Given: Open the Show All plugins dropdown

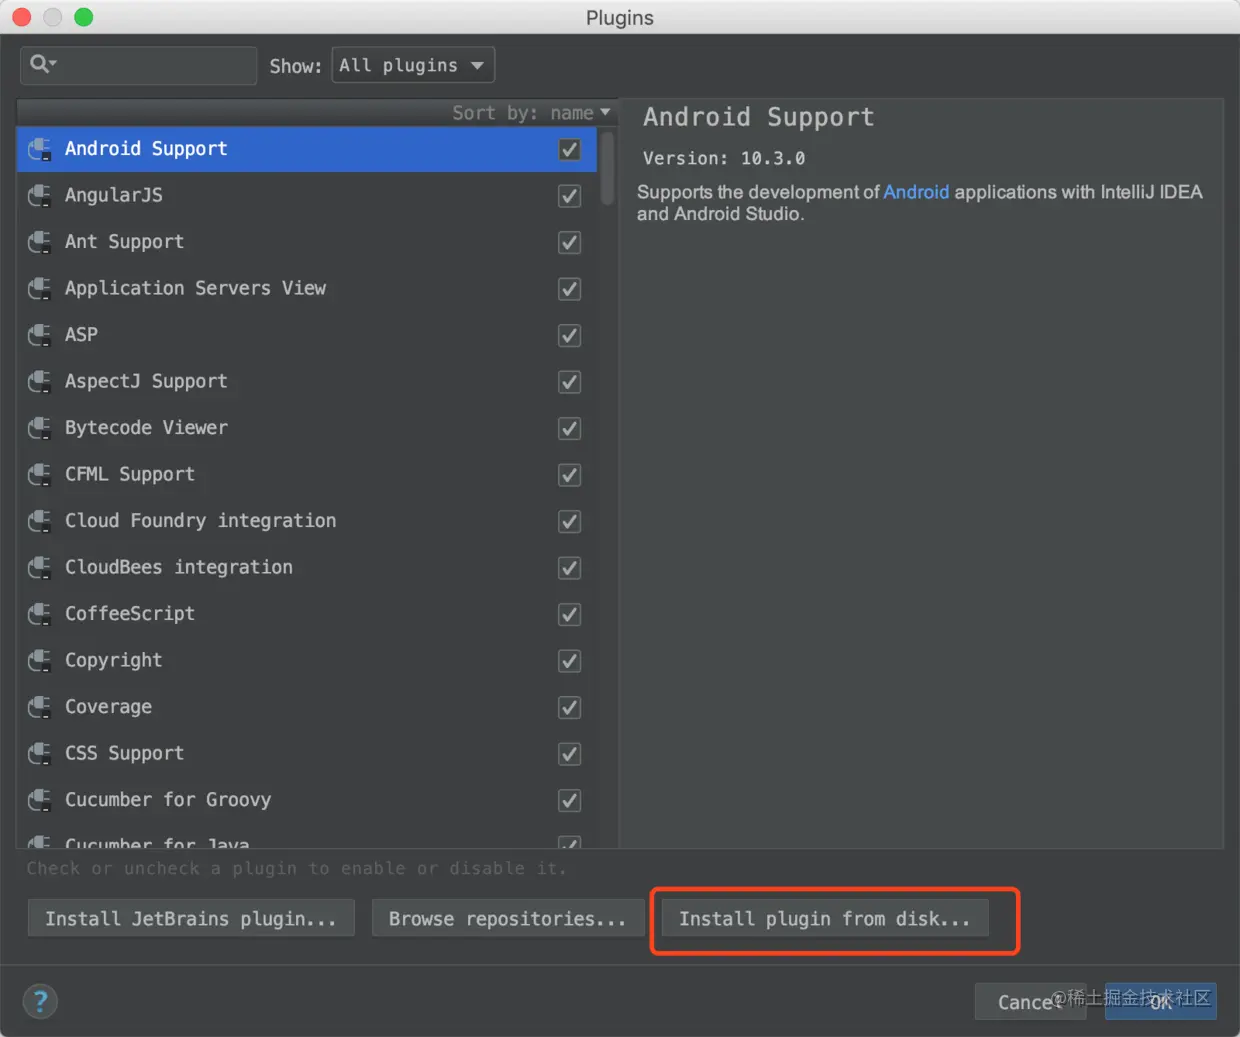Looking at the screenshot, I should [x=413, y=65].
